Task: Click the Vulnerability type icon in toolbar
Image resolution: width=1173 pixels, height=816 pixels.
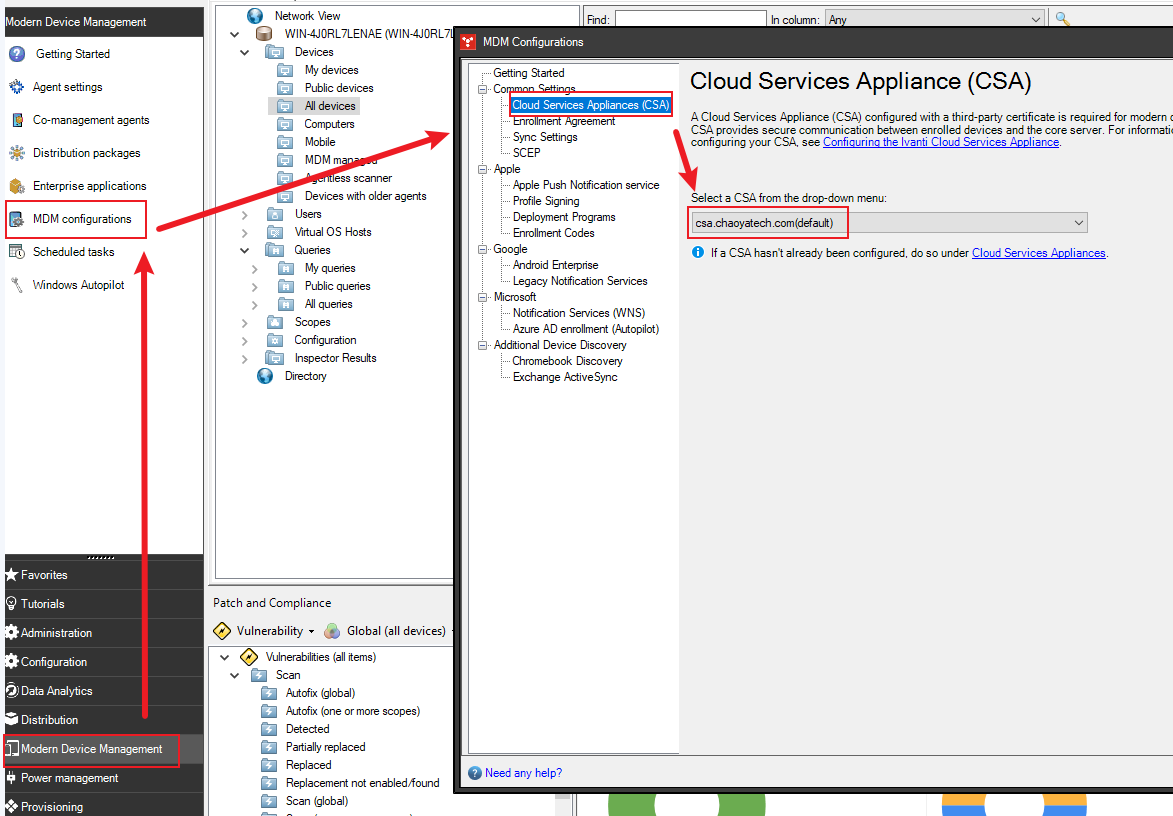Action: (222, 631)
